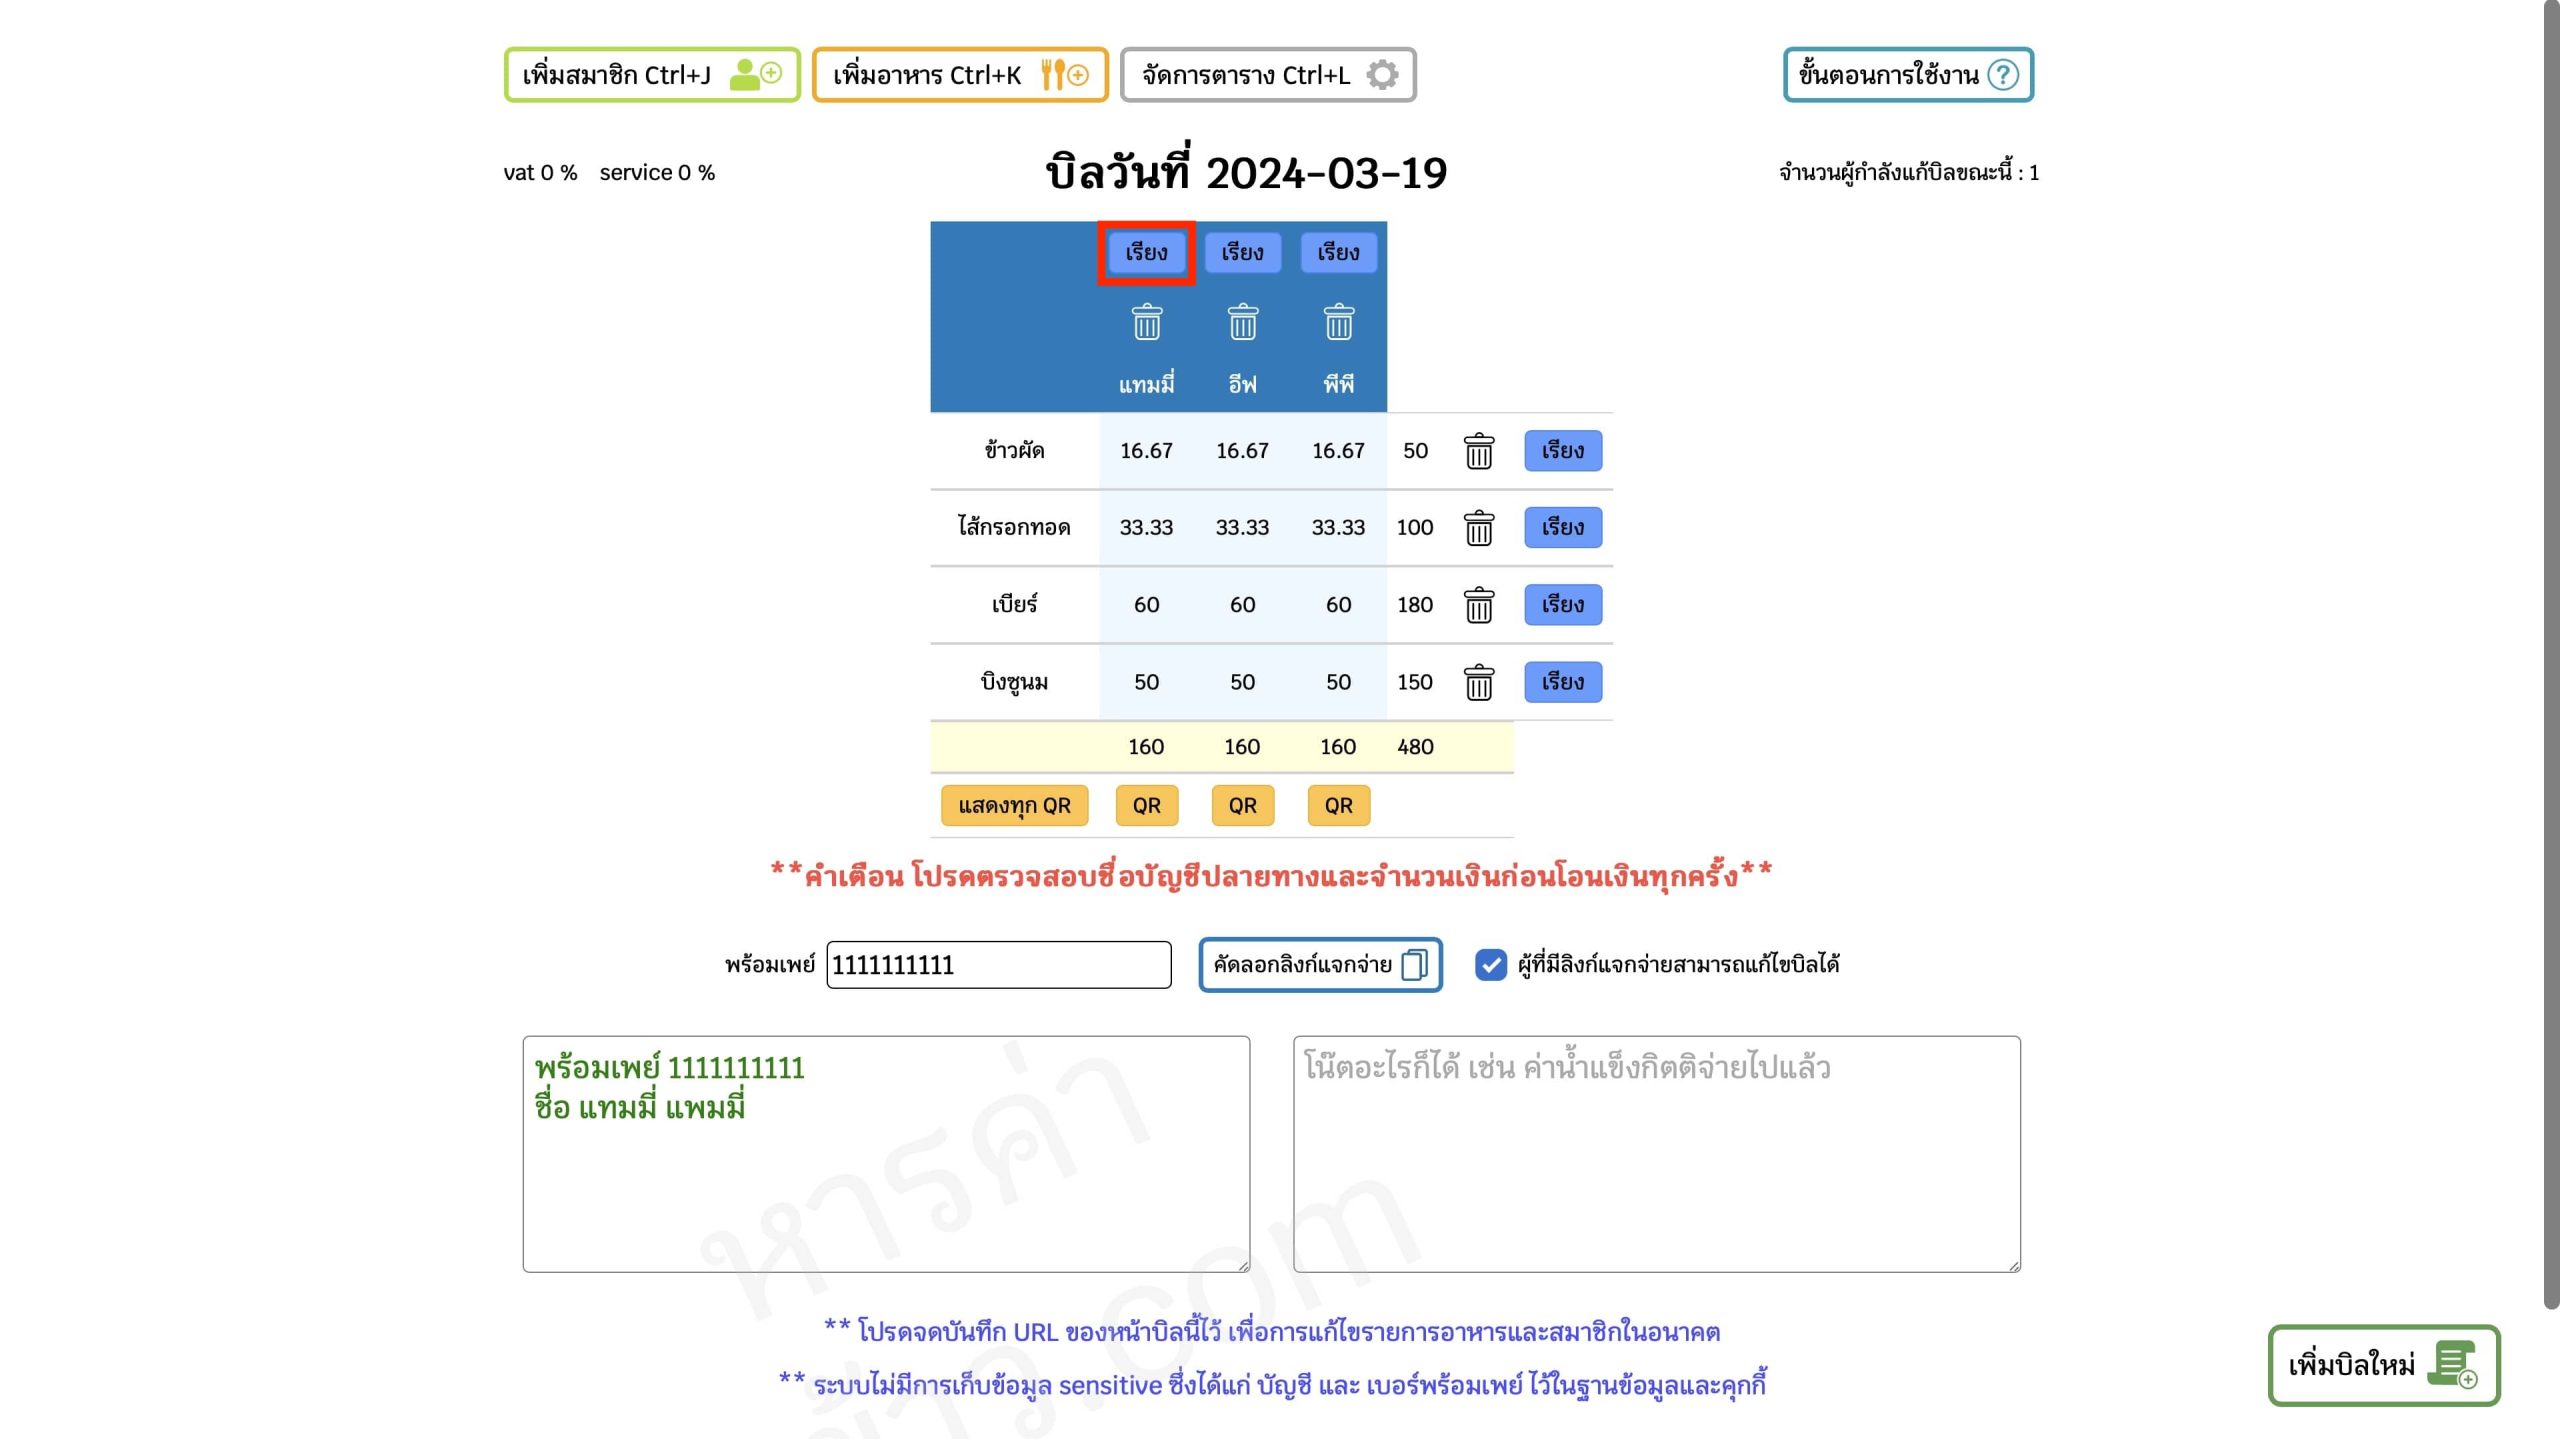
Task: Delete the อีฟ member column
Action: [x=1242, y=323]
